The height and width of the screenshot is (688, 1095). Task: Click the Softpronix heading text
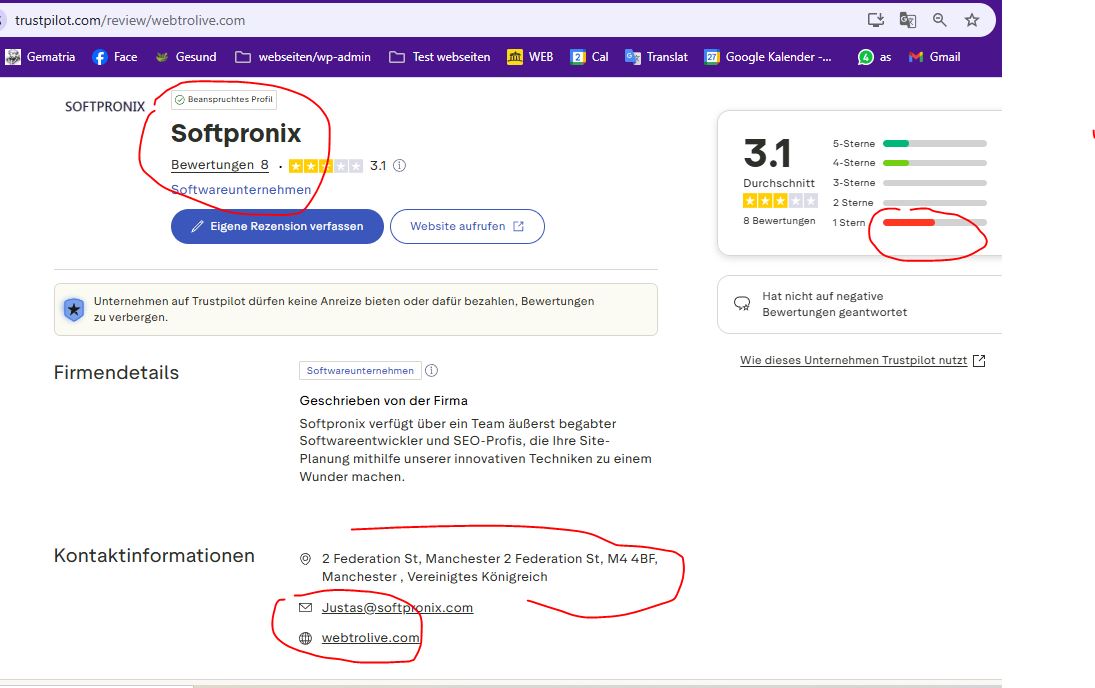pos(236,133)
